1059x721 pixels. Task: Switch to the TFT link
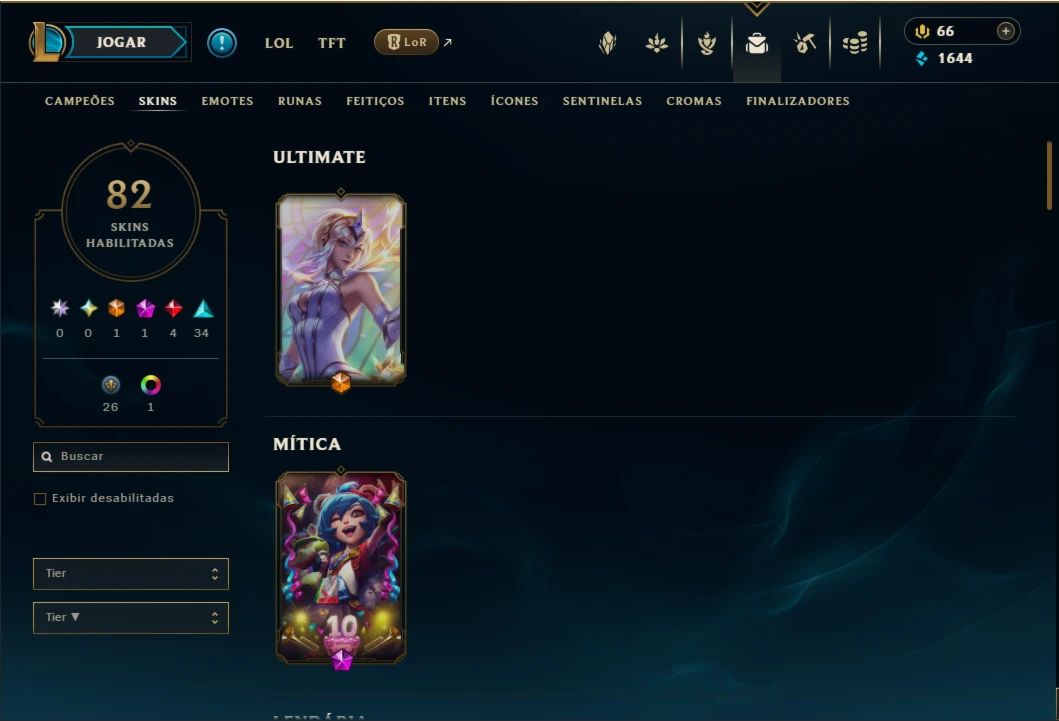pos(332,43)
